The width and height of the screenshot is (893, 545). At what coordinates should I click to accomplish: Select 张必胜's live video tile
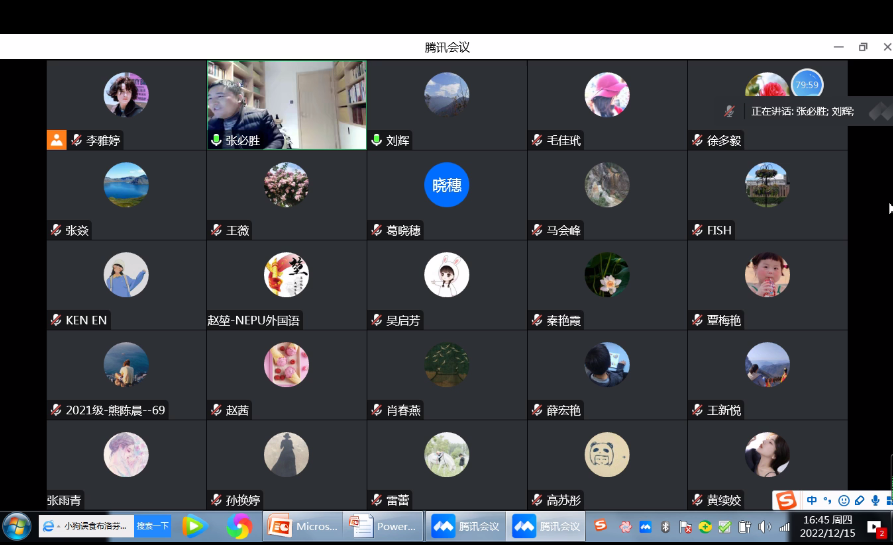pos(286,104)
